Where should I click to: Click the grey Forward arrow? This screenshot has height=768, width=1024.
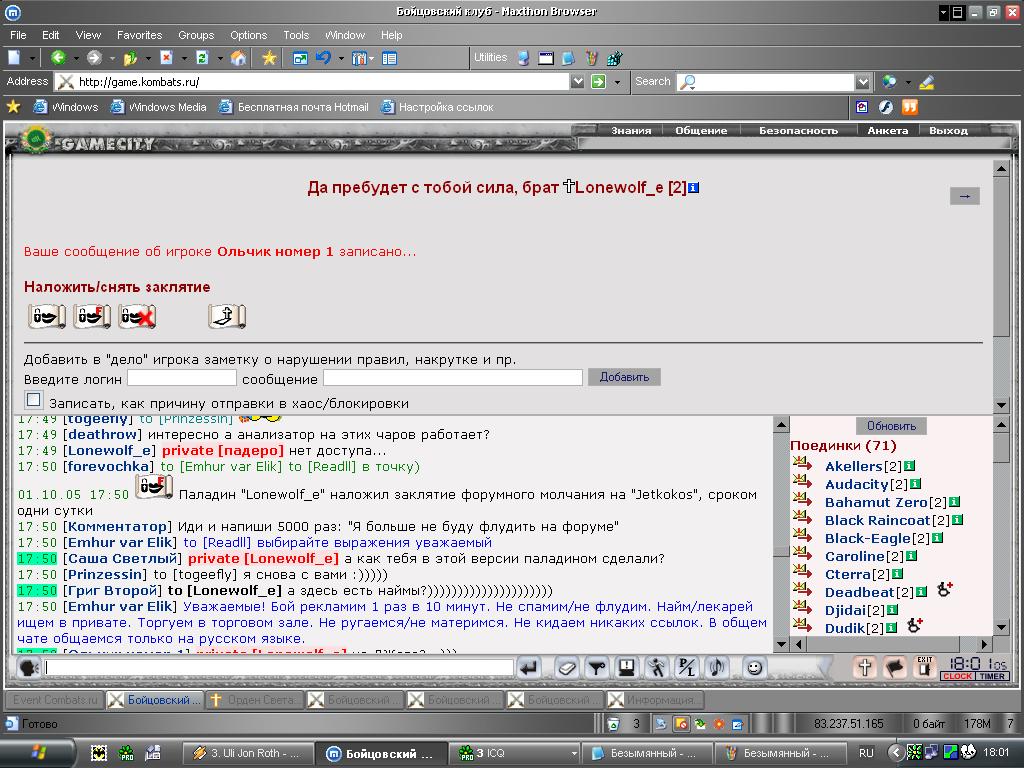pos(94,58)
